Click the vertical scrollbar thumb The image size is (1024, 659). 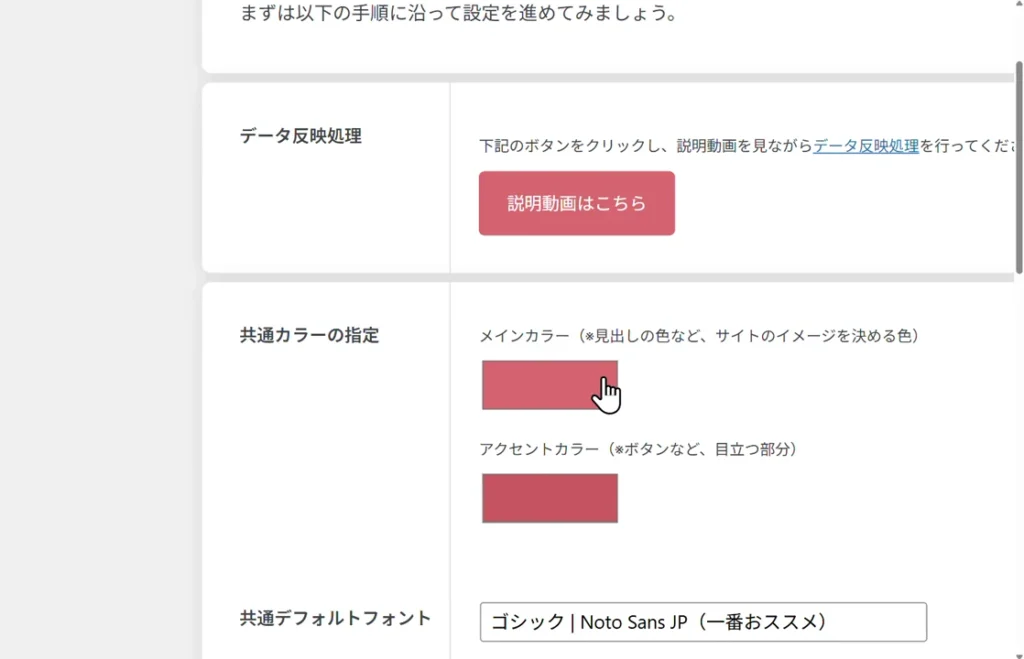pyautogui.click(x=1019, y=165)
